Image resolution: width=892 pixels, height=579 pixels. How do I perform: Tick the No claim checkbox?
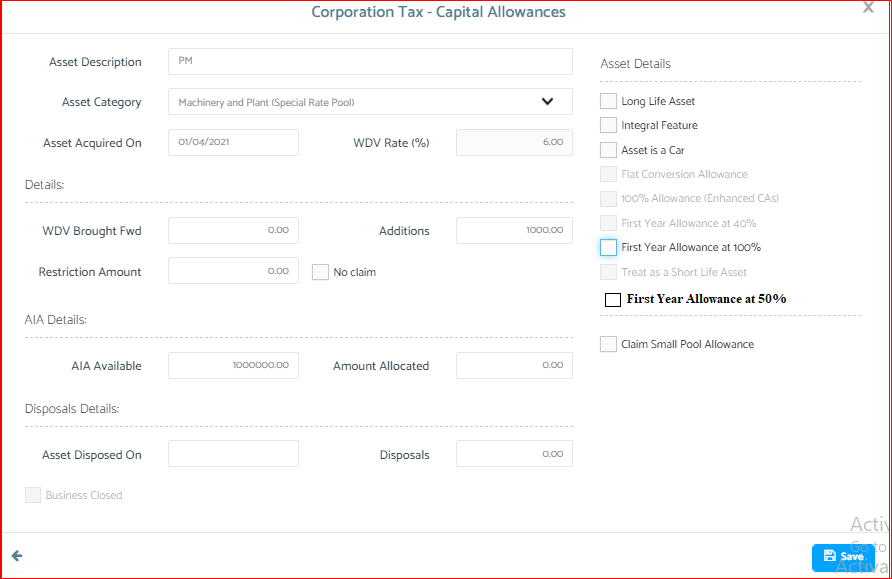coord(320,272)
